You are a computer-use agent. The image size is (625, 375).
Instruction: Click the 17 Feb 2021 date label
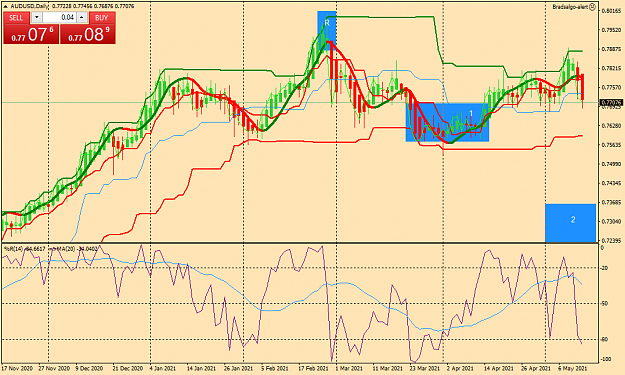(313, 368)
